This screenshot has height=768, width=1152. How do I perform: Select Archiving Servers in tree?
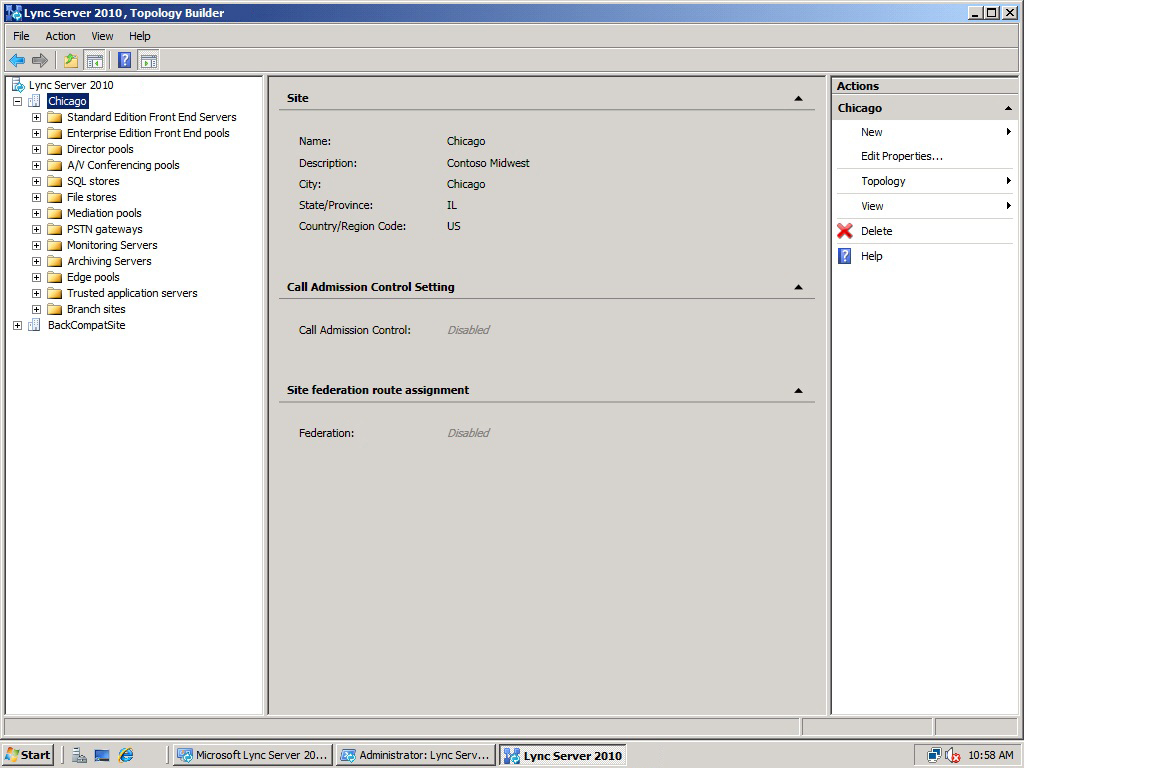pyautogui.click(x=109, y=261)
